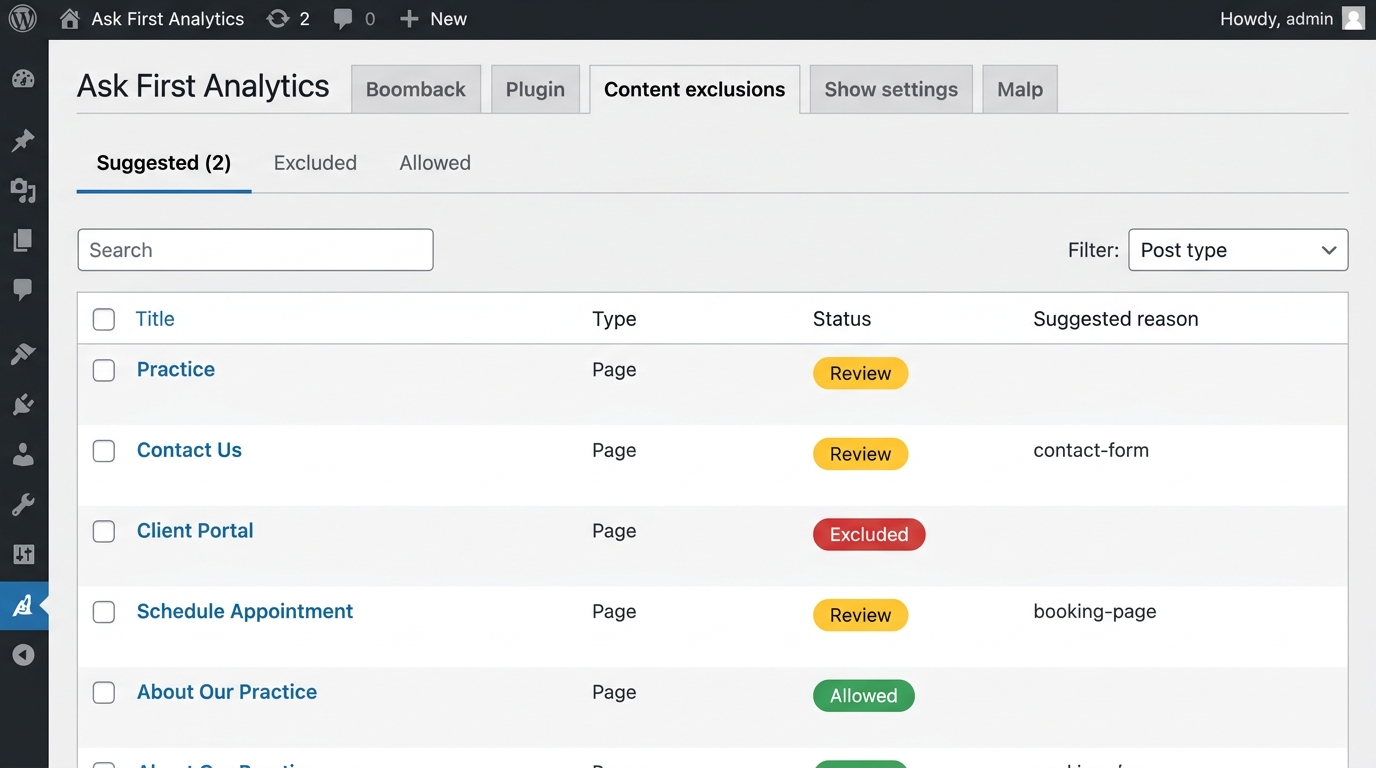Open the Show settings tab
Image resolution: width=1376 pixels, height=768 pixels.
[891, 89]
